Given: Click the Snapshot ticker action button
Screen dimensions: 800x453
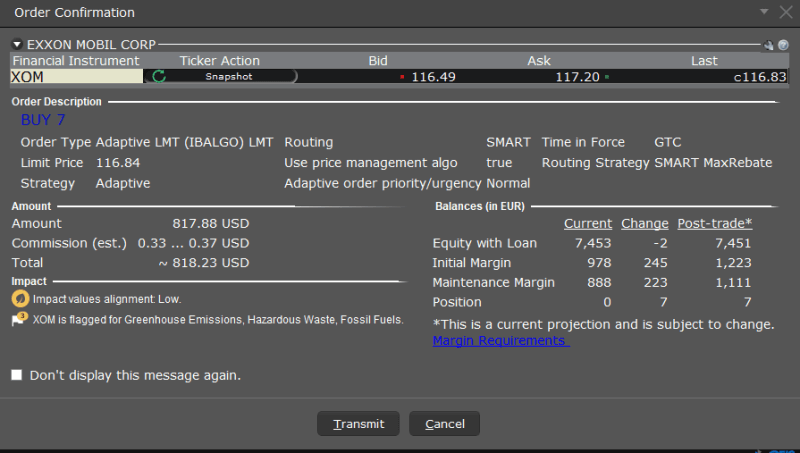Looking at the screenshot, I should pos(229,77).
